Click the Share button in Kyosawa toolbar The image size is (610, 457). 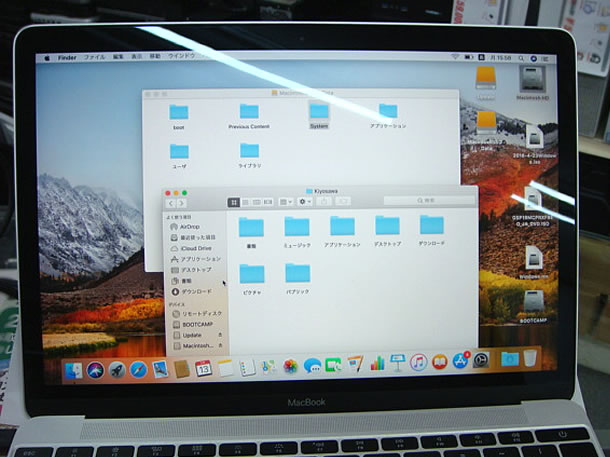[324, 201]
